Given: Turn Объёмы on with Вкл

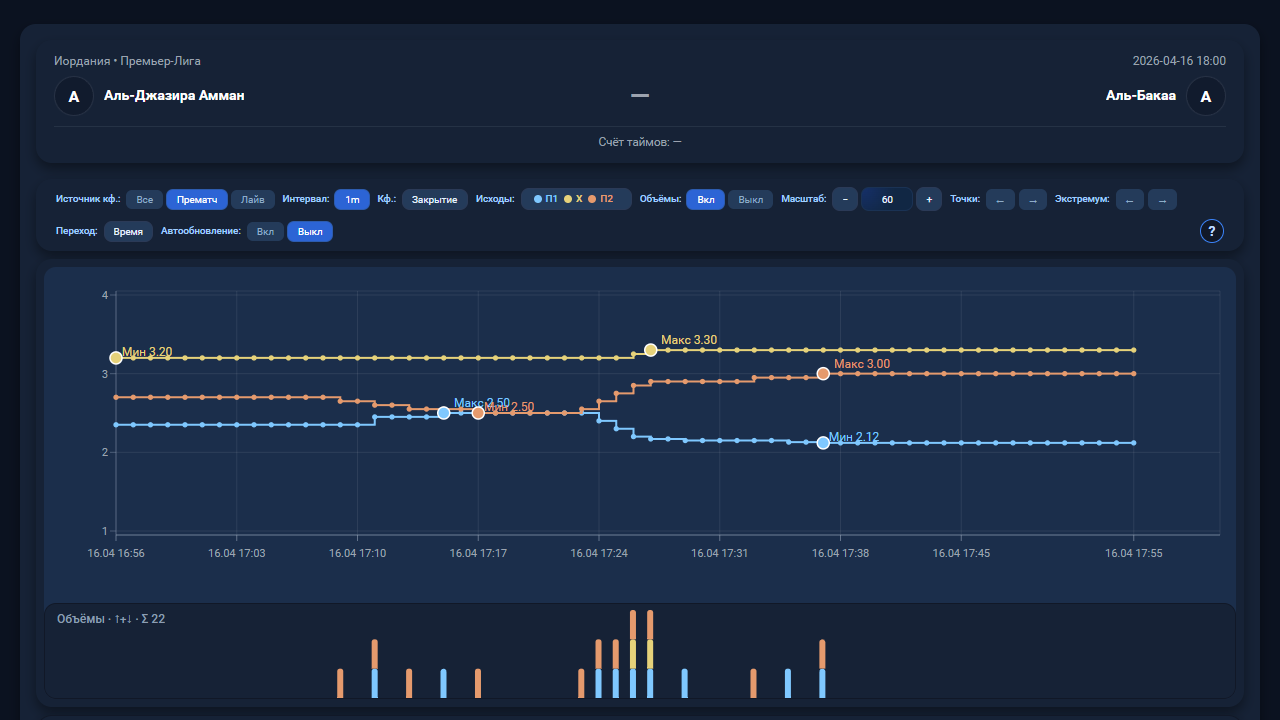Looking at the screenshot, I should [706, 200].
